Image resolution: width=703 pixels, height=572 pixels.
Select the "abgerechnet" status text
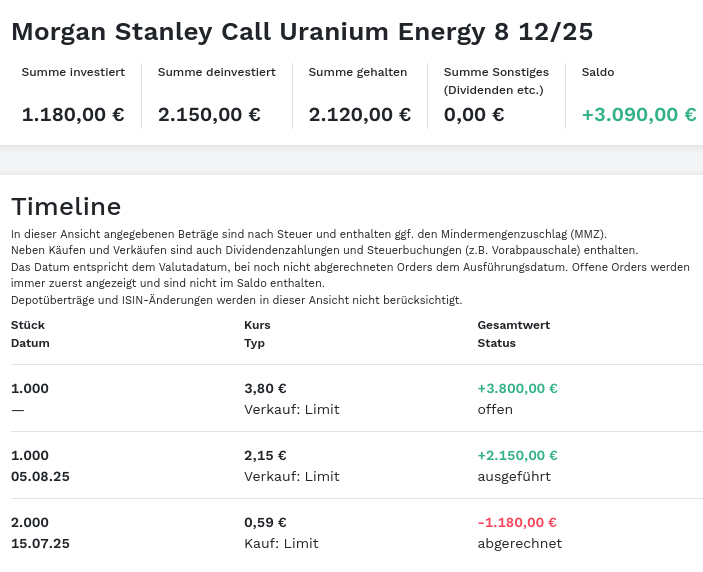pyautogui.click(x=519, y=544)
